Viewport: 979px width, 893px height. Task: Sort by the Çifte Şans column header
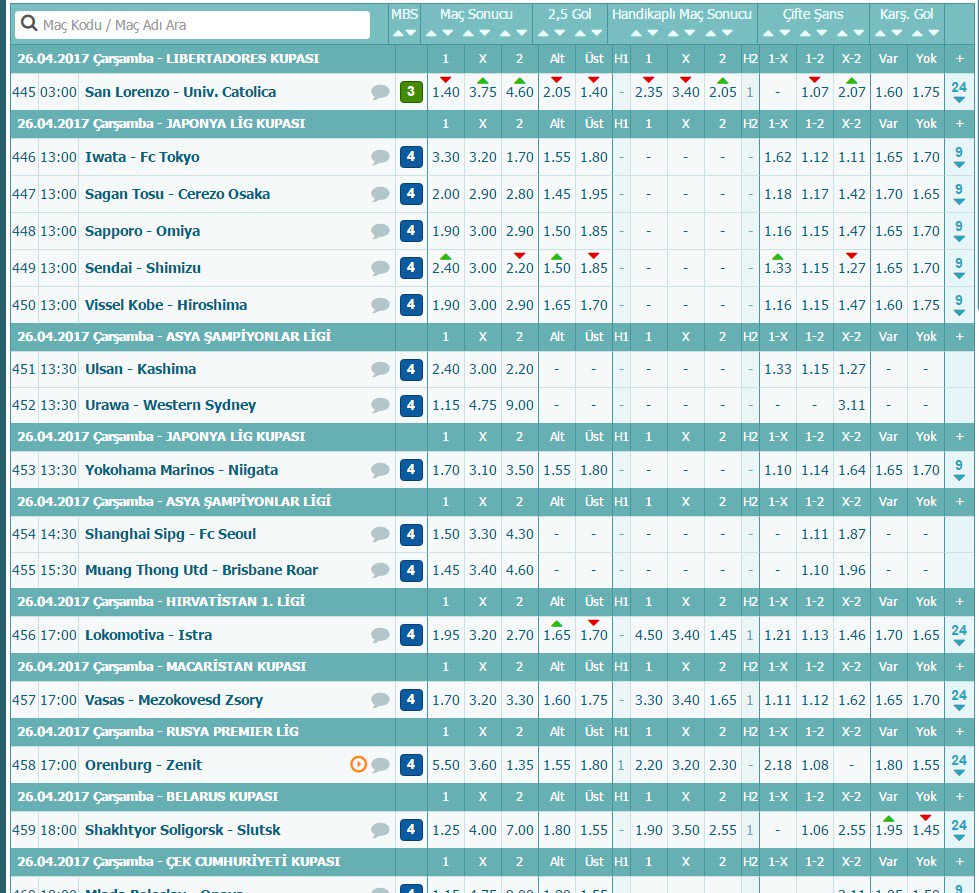pos(813,14)
